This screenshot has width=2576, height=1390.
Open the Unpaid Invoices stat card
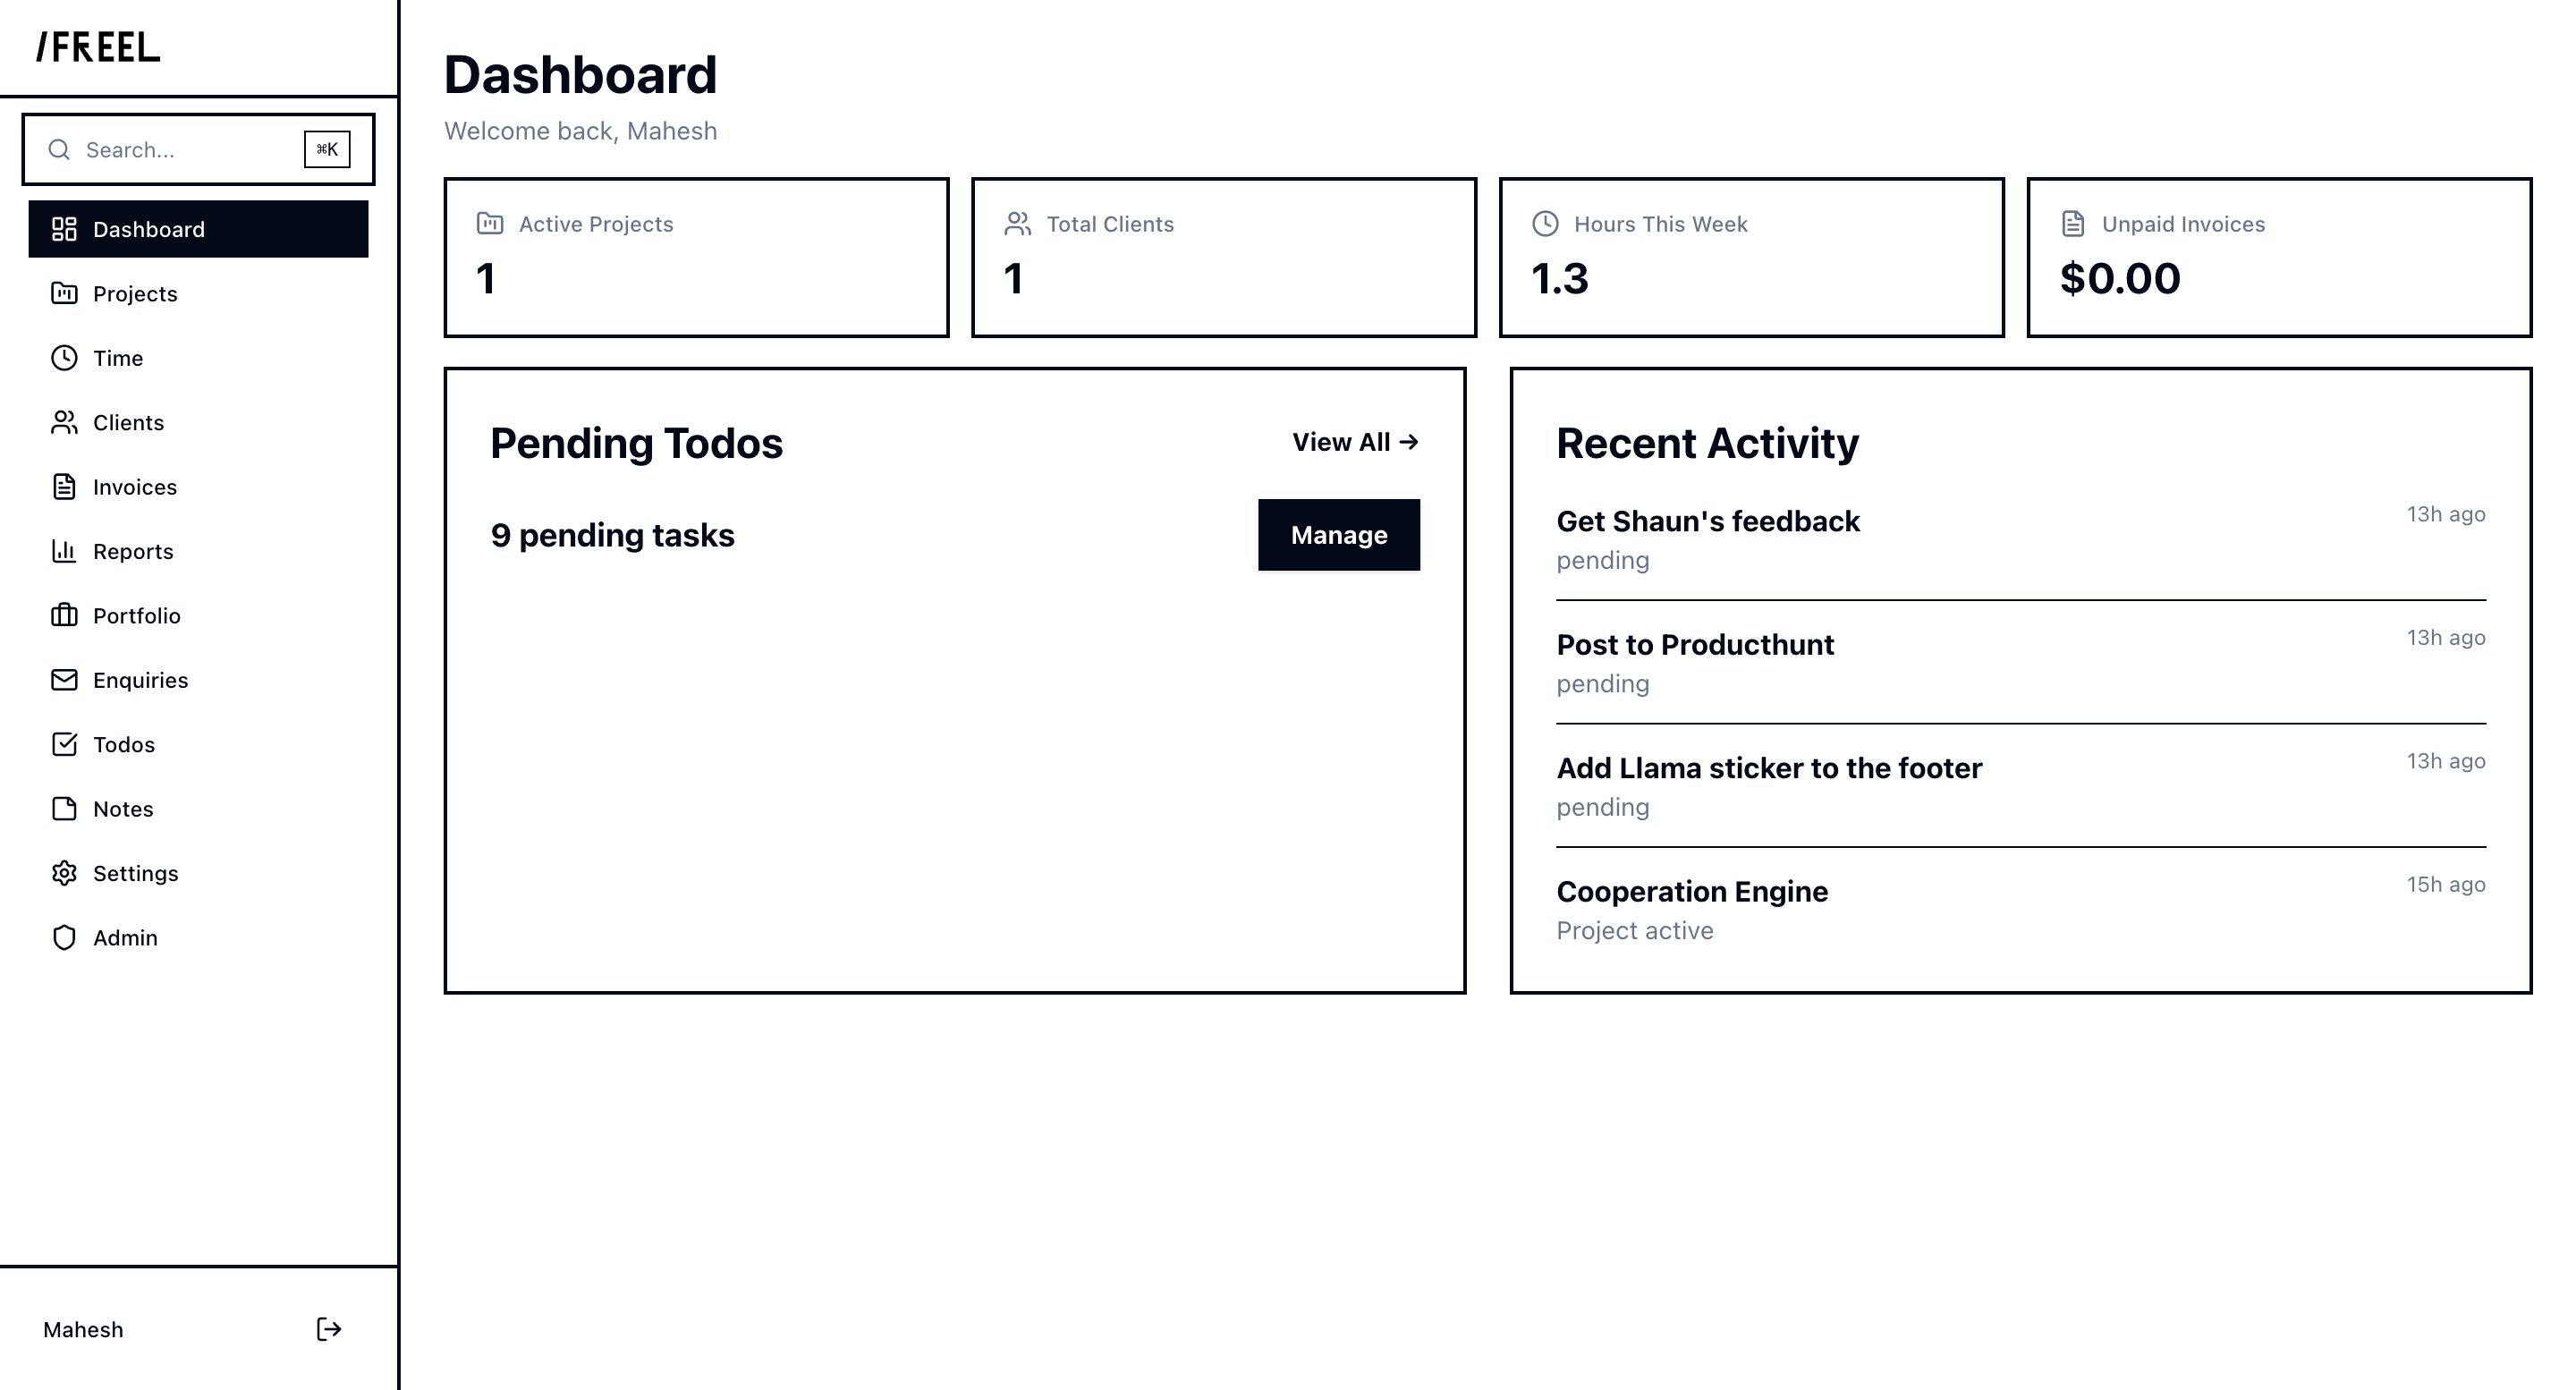(x=2278, y=257)
